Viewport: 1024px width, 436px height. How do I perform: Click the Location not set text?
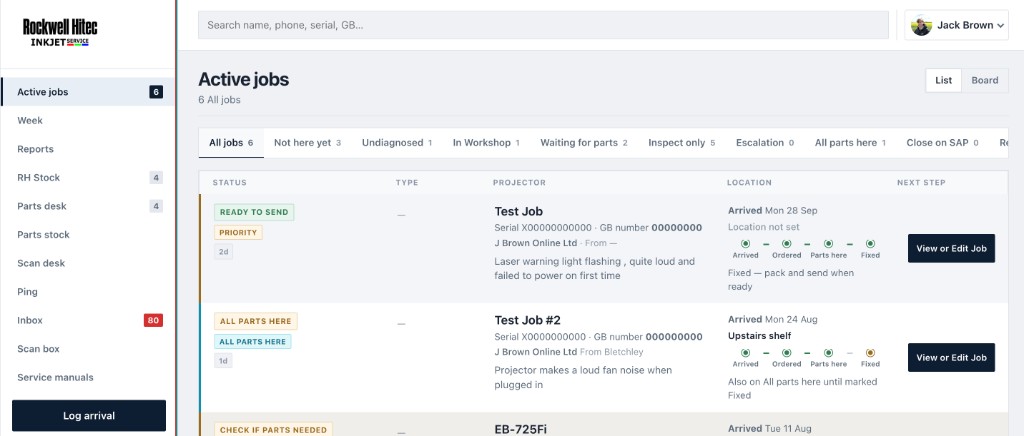[x=763, y=227]
